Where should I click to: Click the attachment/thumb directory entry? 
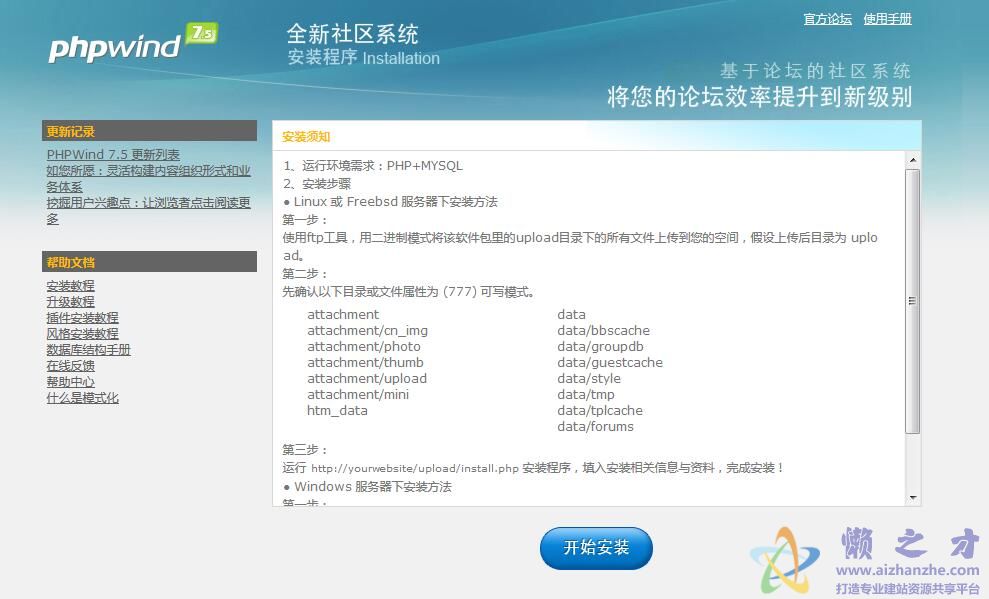(365, 363)
